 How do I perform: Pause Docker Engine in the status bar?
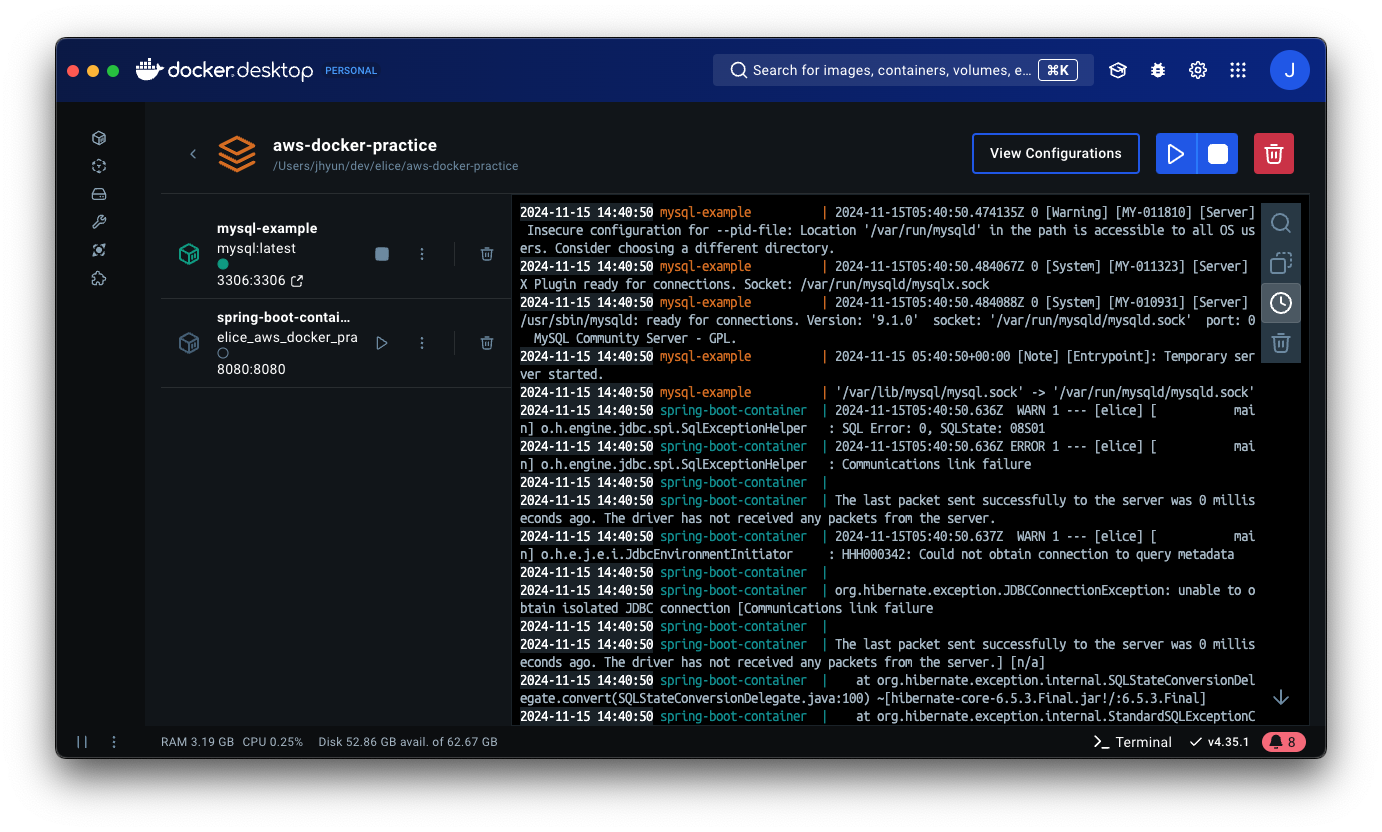tap(82, 742)
